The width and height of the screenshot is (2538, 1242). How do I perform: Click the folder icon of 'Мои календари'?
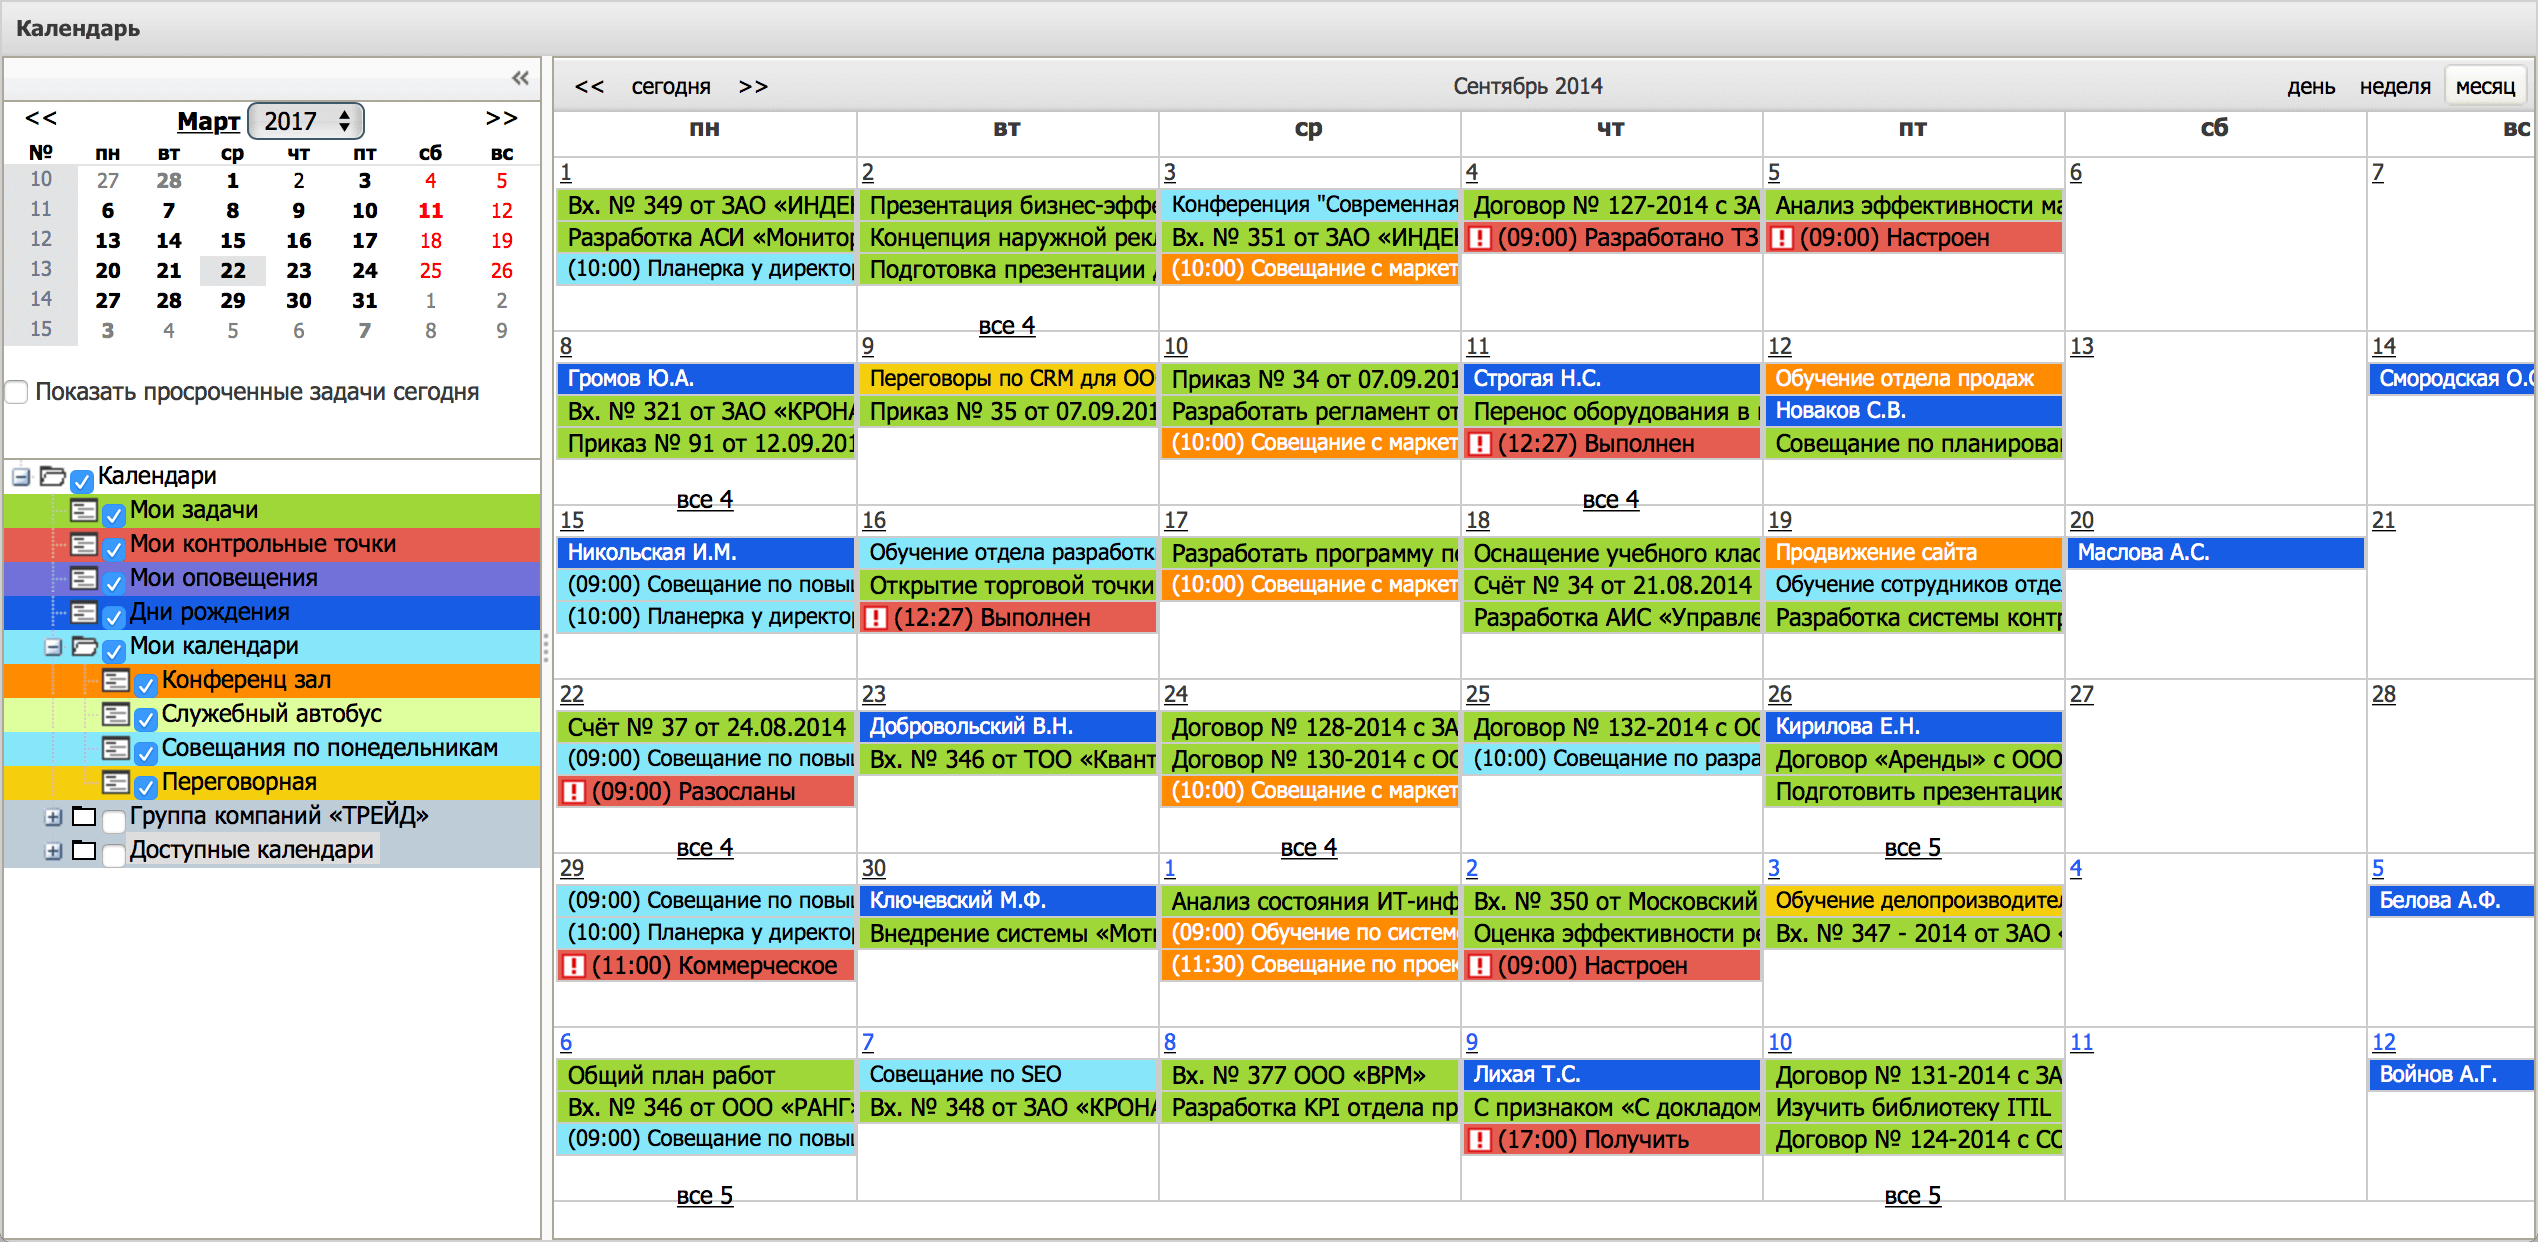[x=84, y=647]
